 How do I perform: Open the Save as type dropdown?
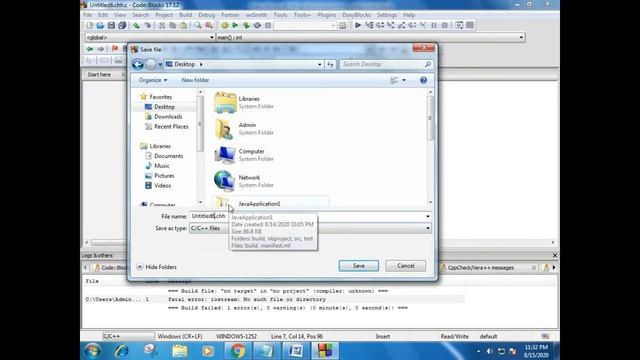click(x=427, y=228)
